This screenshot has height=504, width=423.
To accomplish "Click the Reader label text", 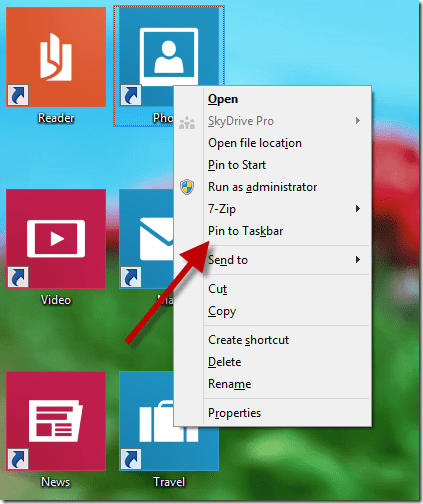I will [x=56, y=118].
